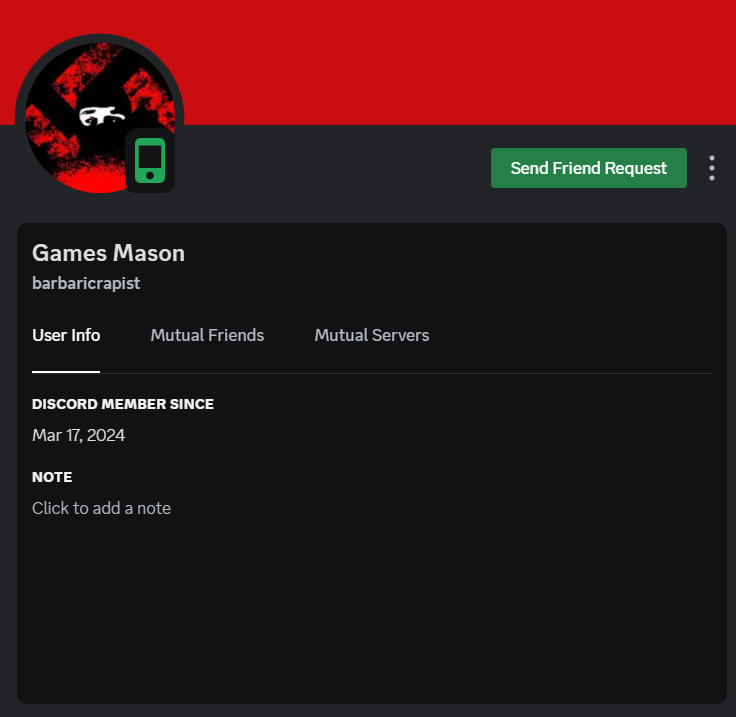The height and width of the screenshot is (717, 736).
Task: Switch to the Mutual Friends tab
Action: tap(207, 335)
